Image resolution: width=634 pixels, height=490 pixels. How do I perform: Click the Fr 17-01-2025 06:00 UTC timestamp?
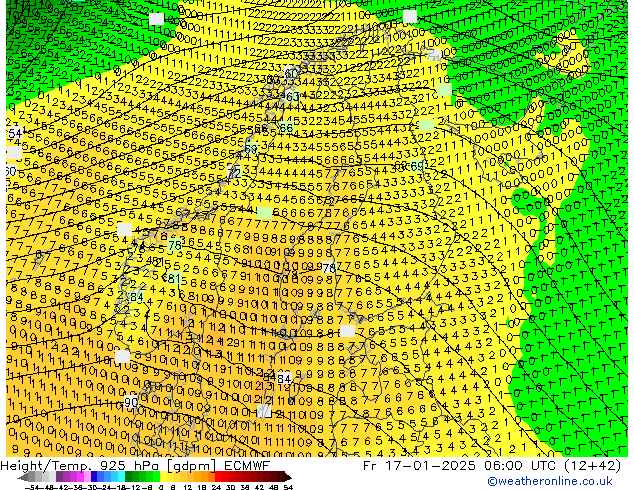click(x=459, y=466)
